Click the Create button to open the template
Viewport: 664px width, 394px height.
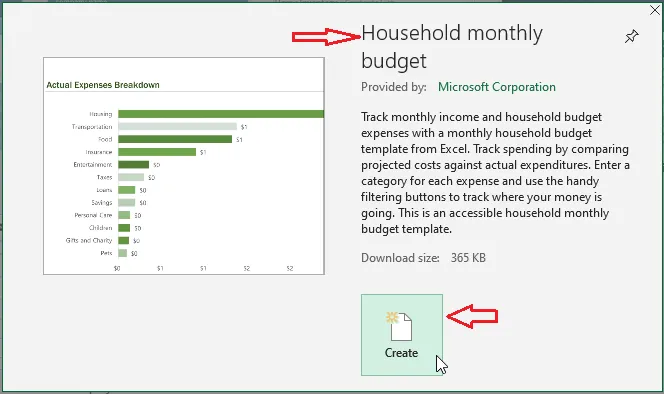pos(402,335)
